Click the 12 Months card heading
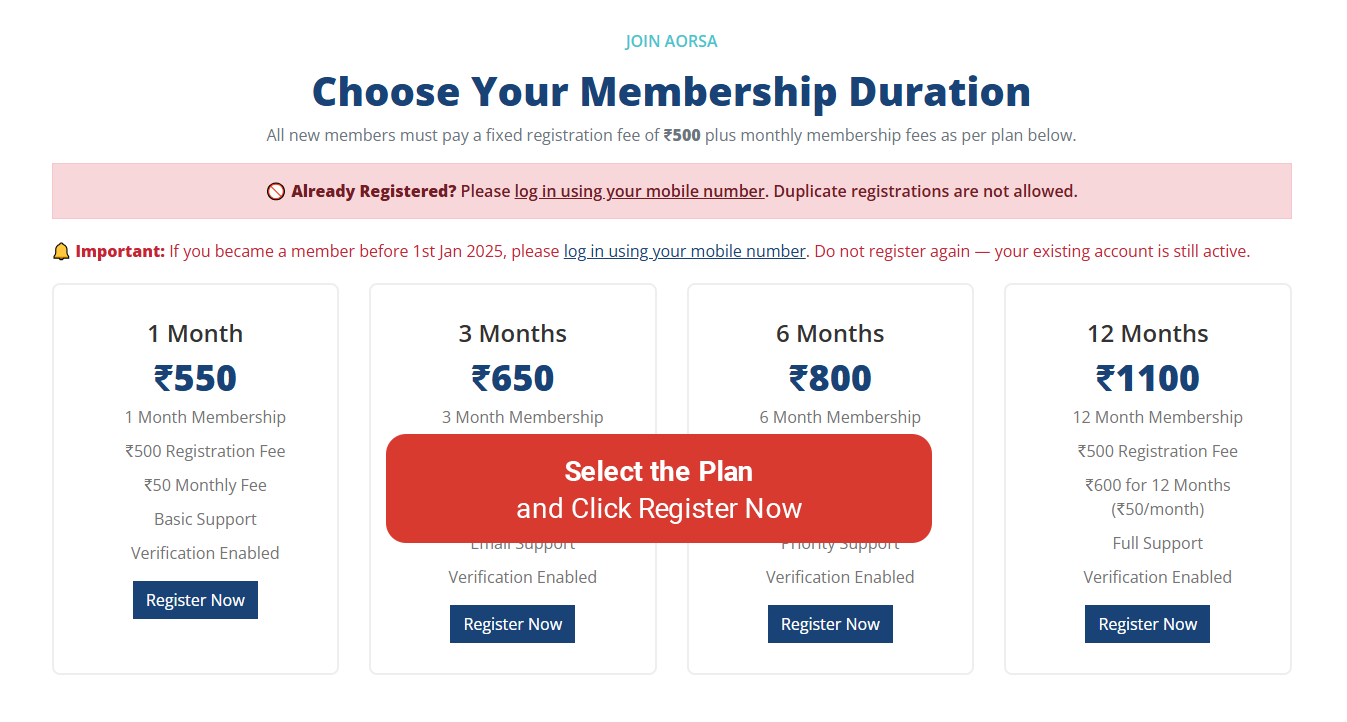The height and width of the screenshot is (722, 1347). point(1147,334)
